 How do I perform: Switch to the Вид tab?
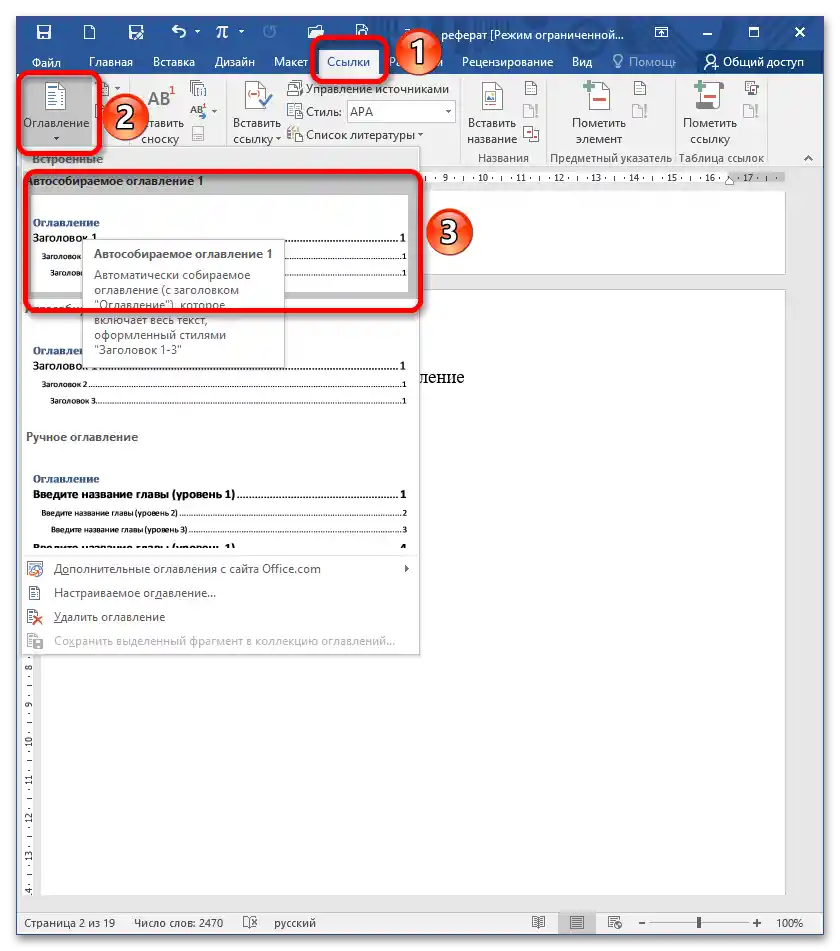(x=581, y=62)
